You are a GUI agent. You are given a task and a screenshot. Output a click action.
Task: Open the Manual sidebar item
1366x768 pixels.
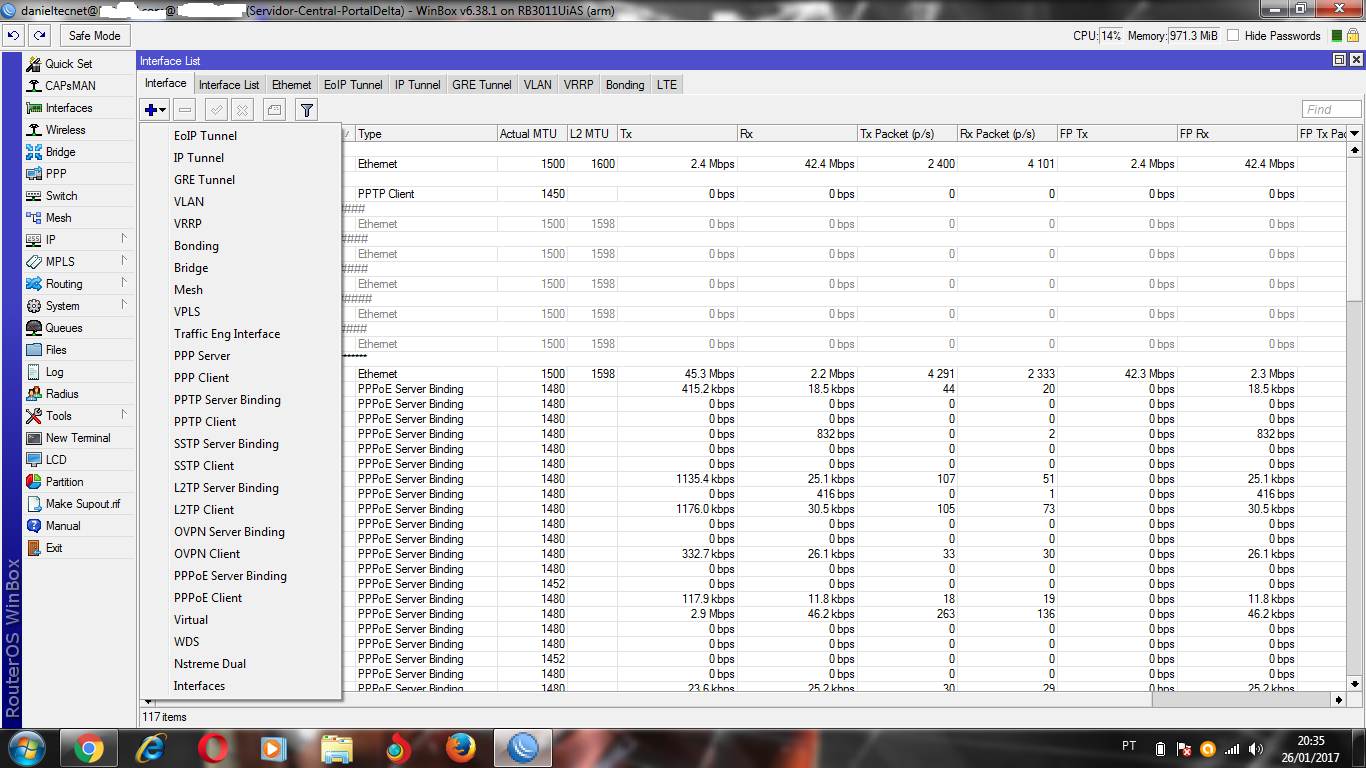click(79, 526)
